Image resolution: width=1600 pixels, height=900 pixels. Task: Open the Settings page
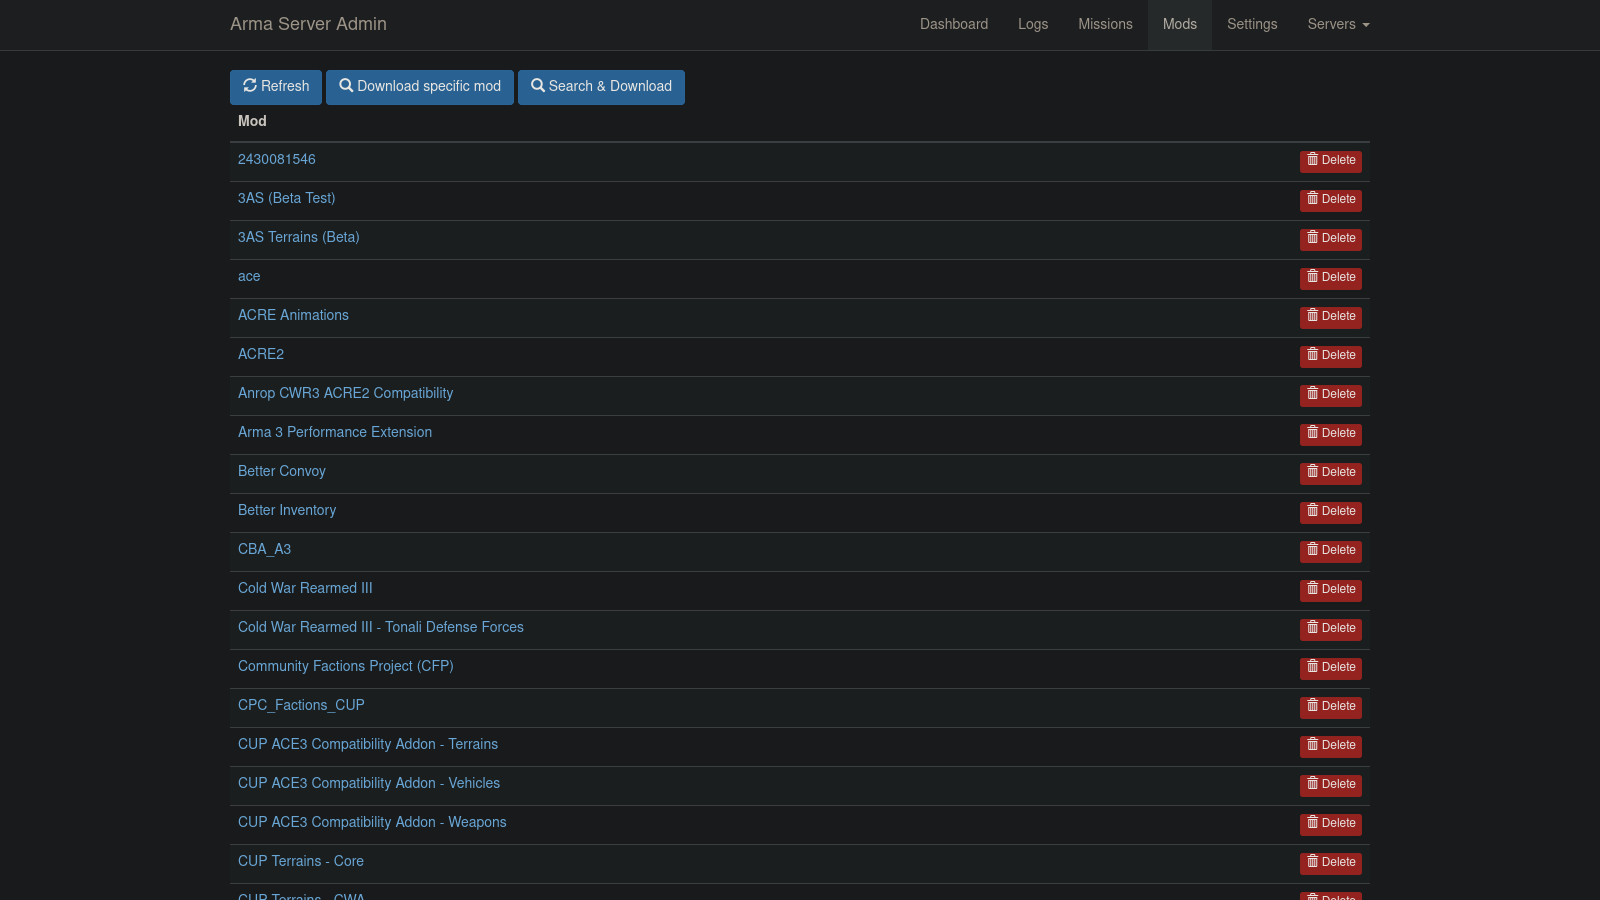pyautogui.click(x=1252, y=24)
